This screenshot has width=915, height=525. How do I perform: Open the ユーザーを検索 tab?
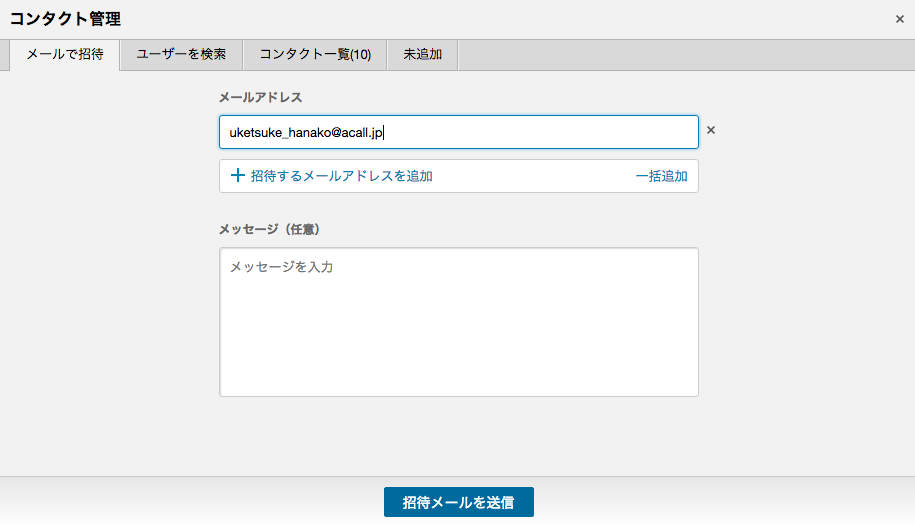tap(181, 55)
